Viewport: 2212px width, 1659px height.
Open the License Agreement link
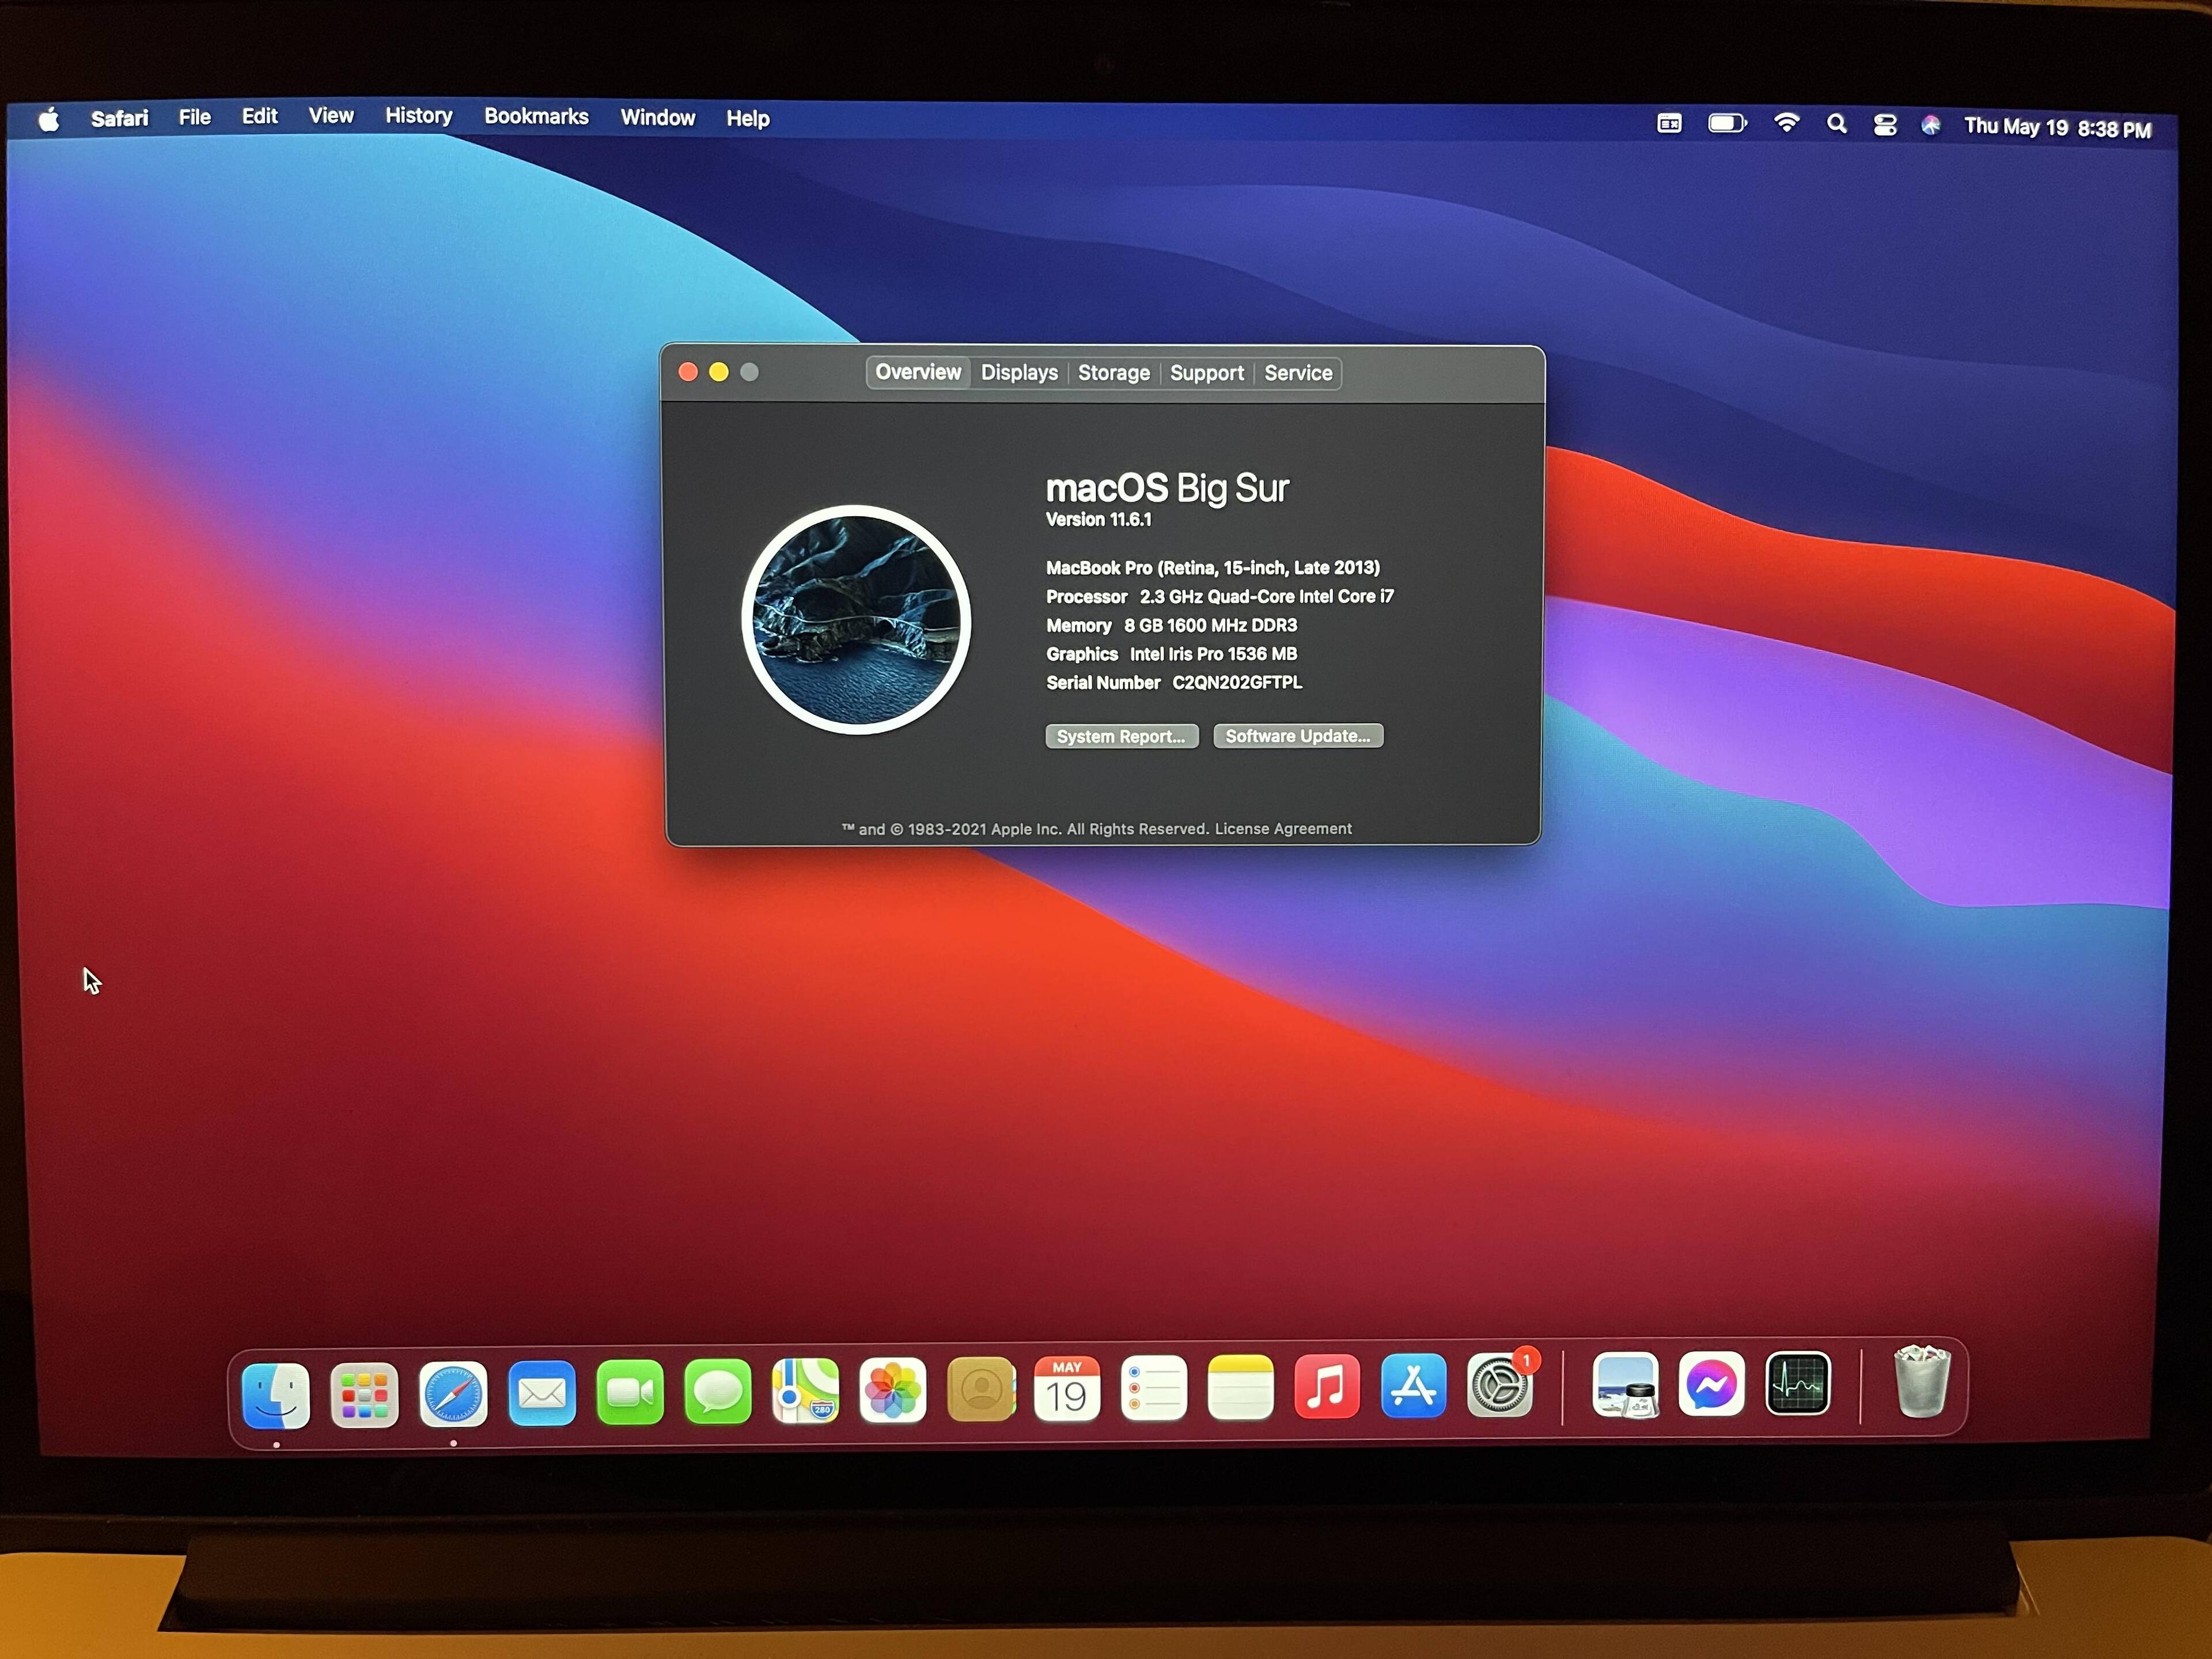[1283, 829]
